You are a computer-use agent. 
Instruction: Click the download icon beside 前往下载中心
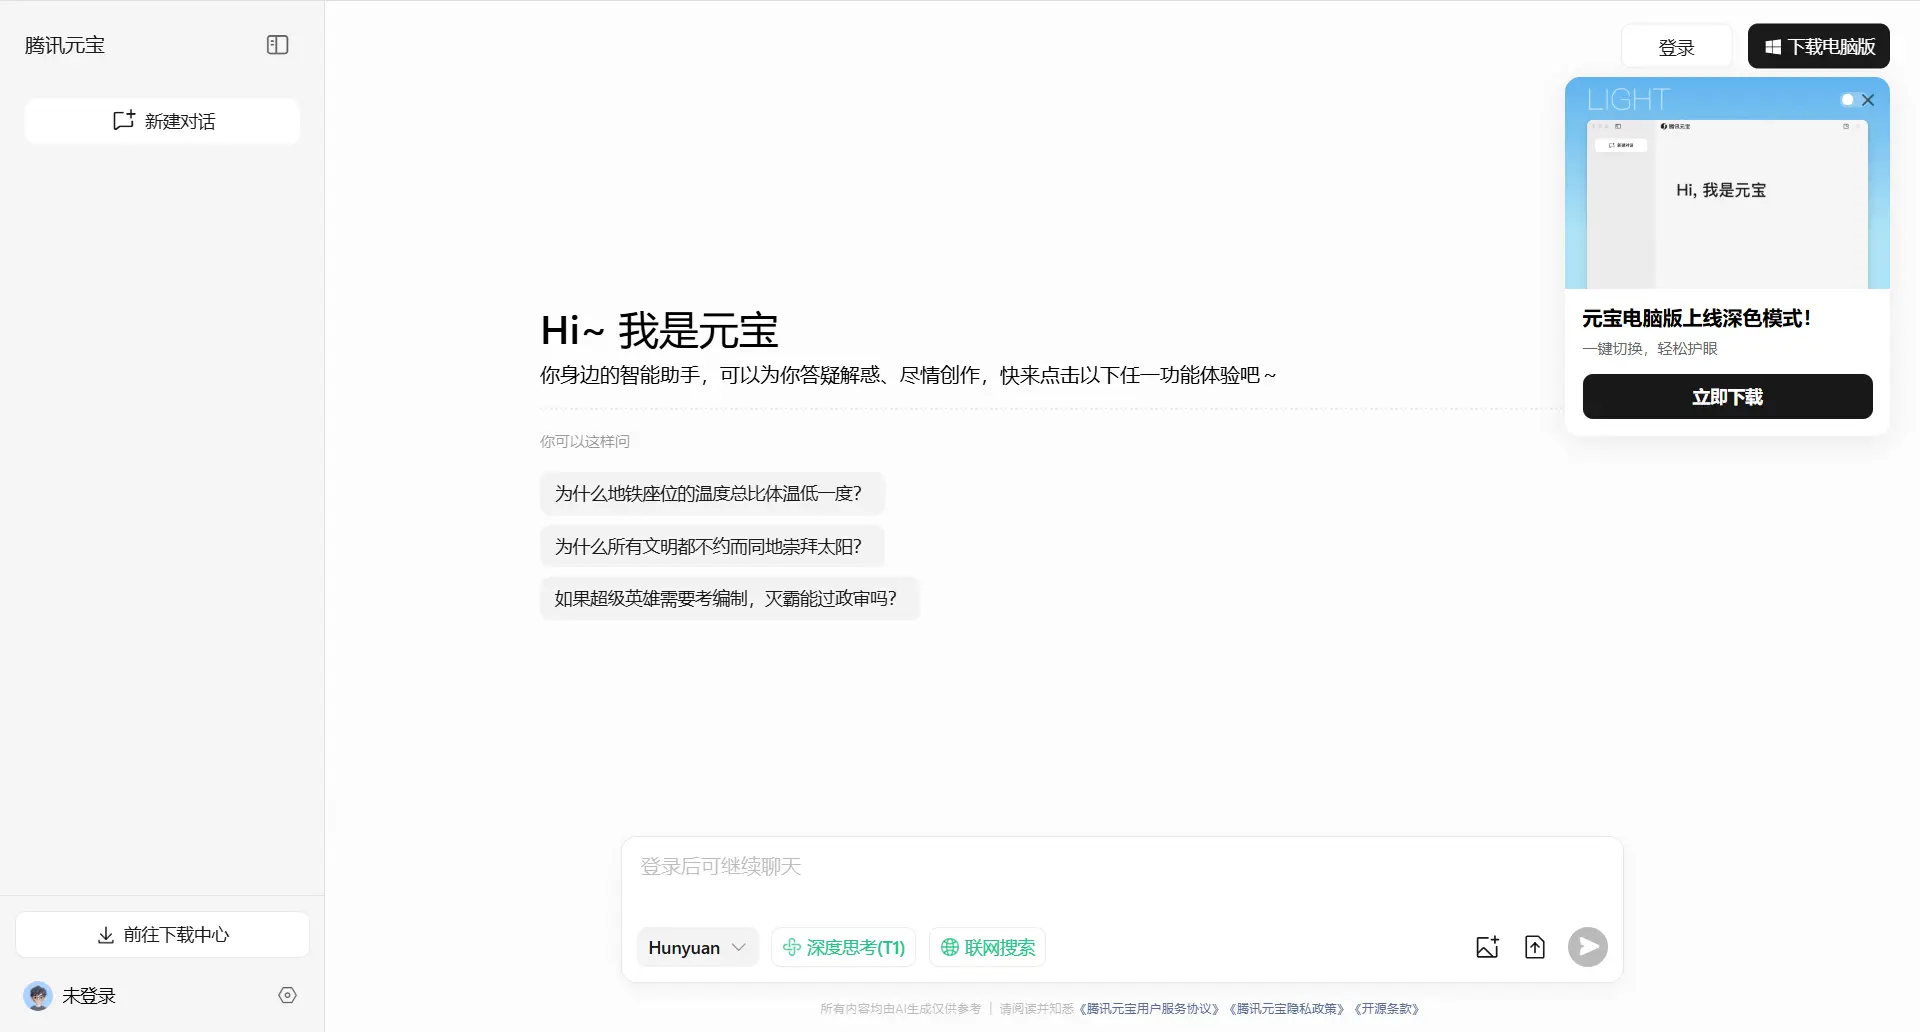point(106,934)
